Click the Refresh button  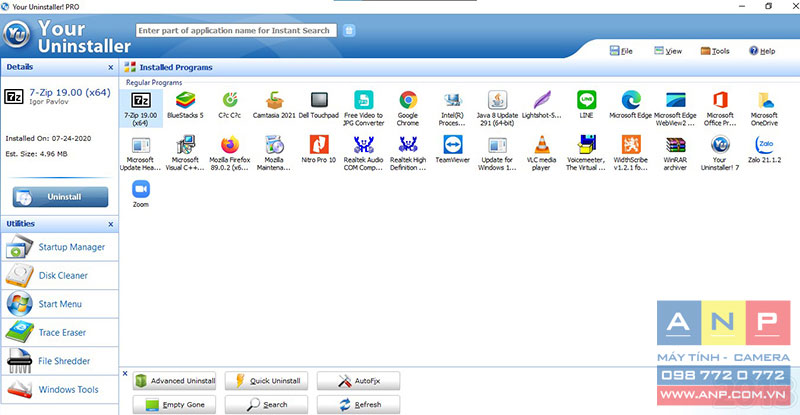tap(358, 404)
